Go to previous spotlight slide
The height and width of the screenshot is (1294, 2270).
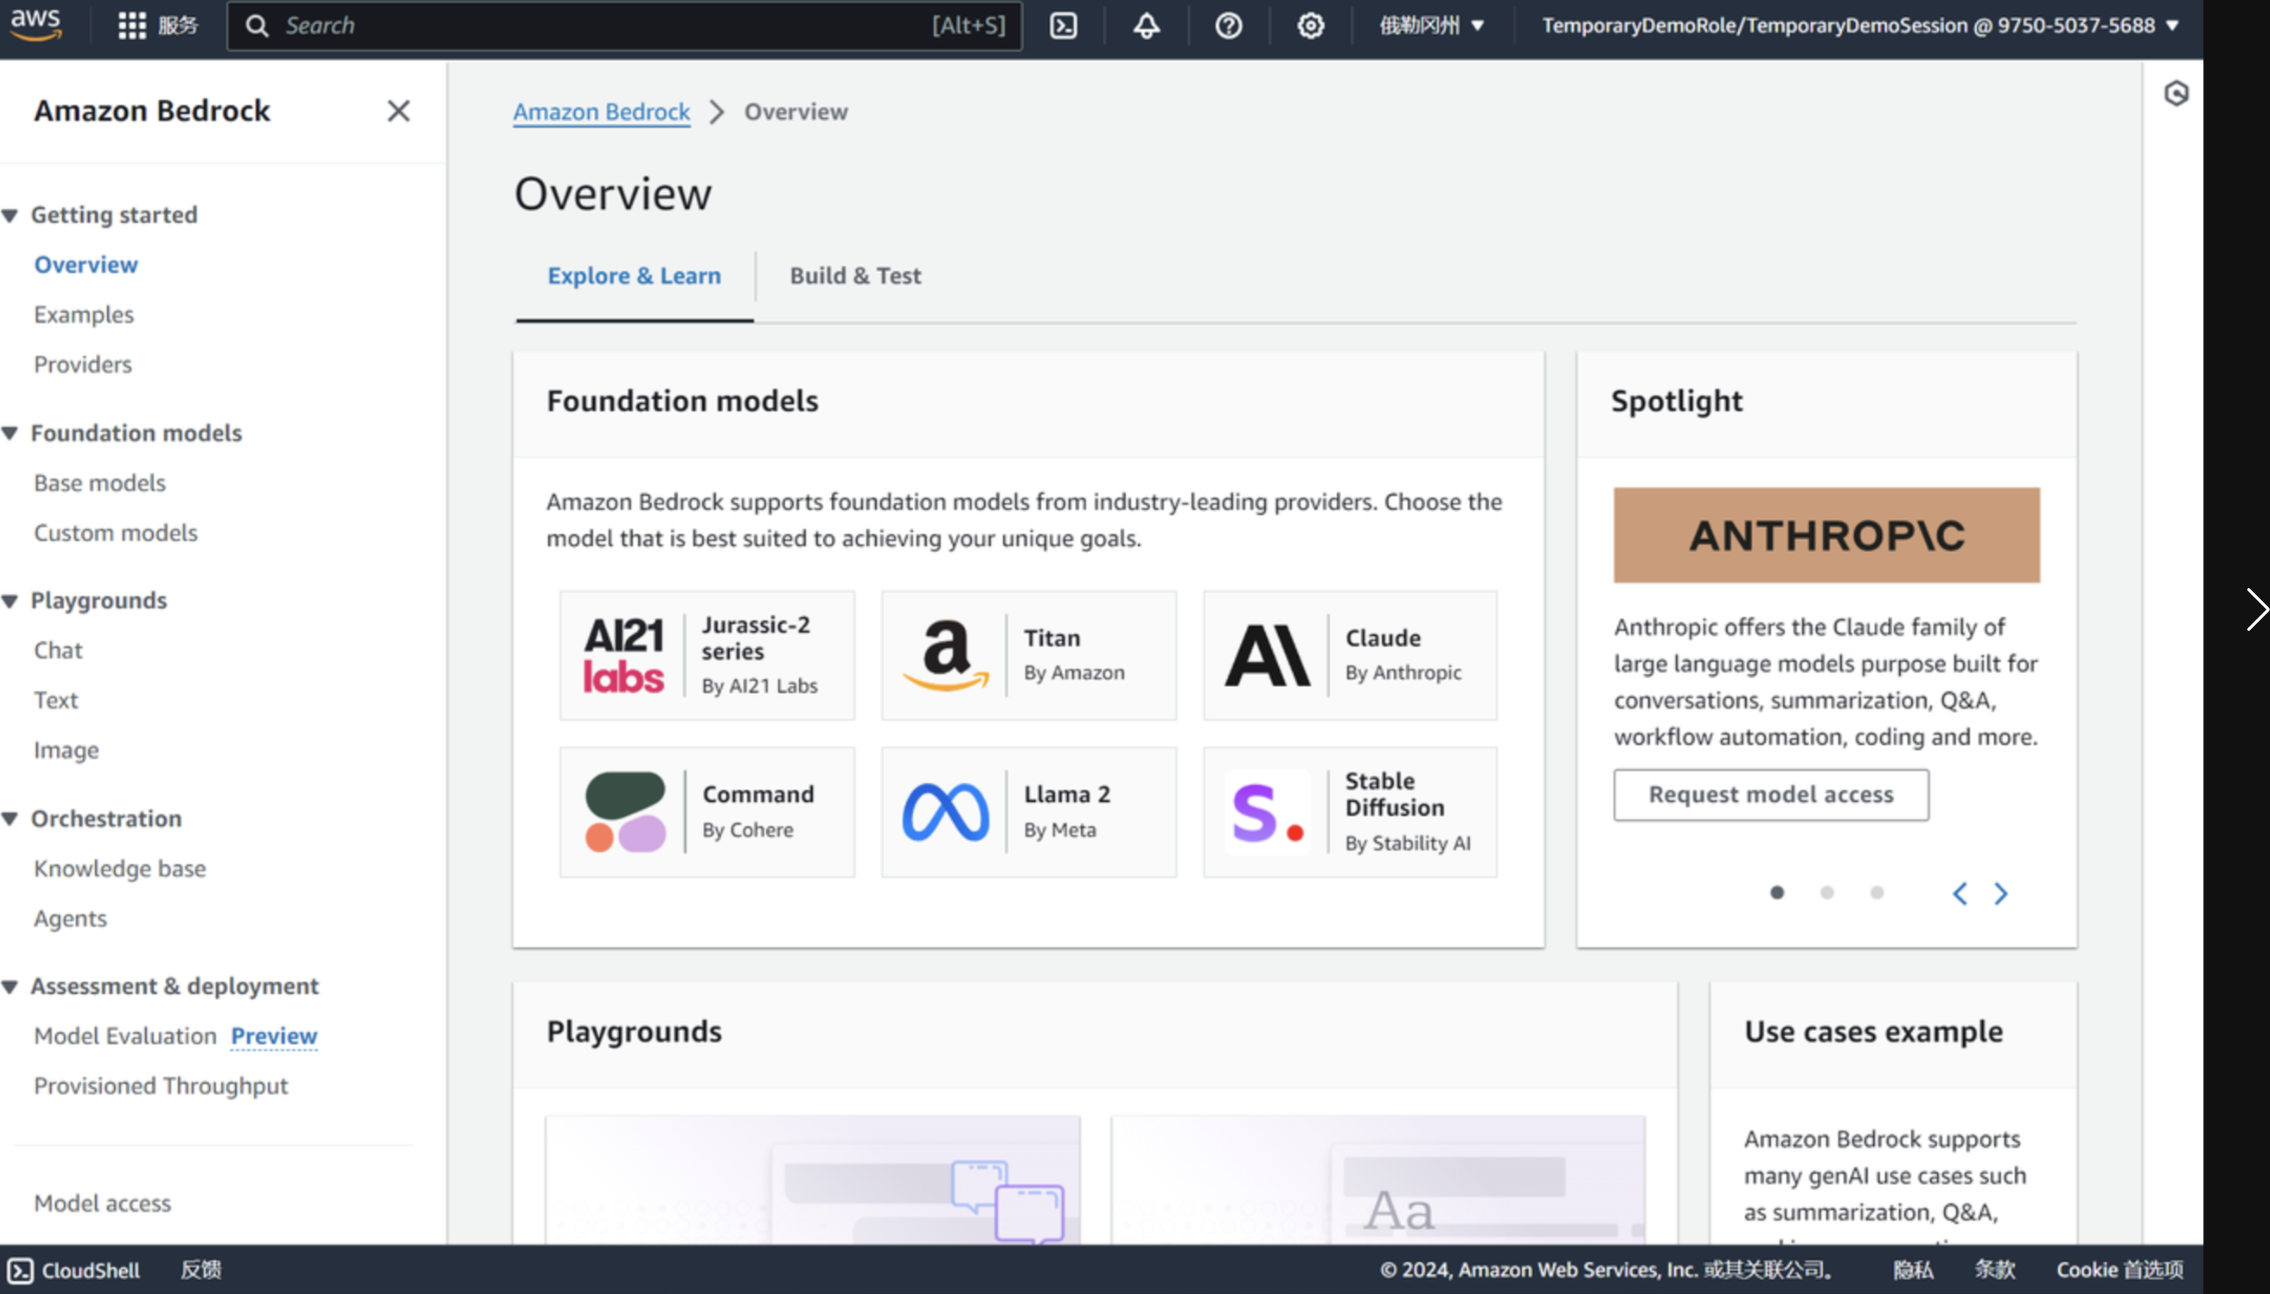click(1959, 893)
